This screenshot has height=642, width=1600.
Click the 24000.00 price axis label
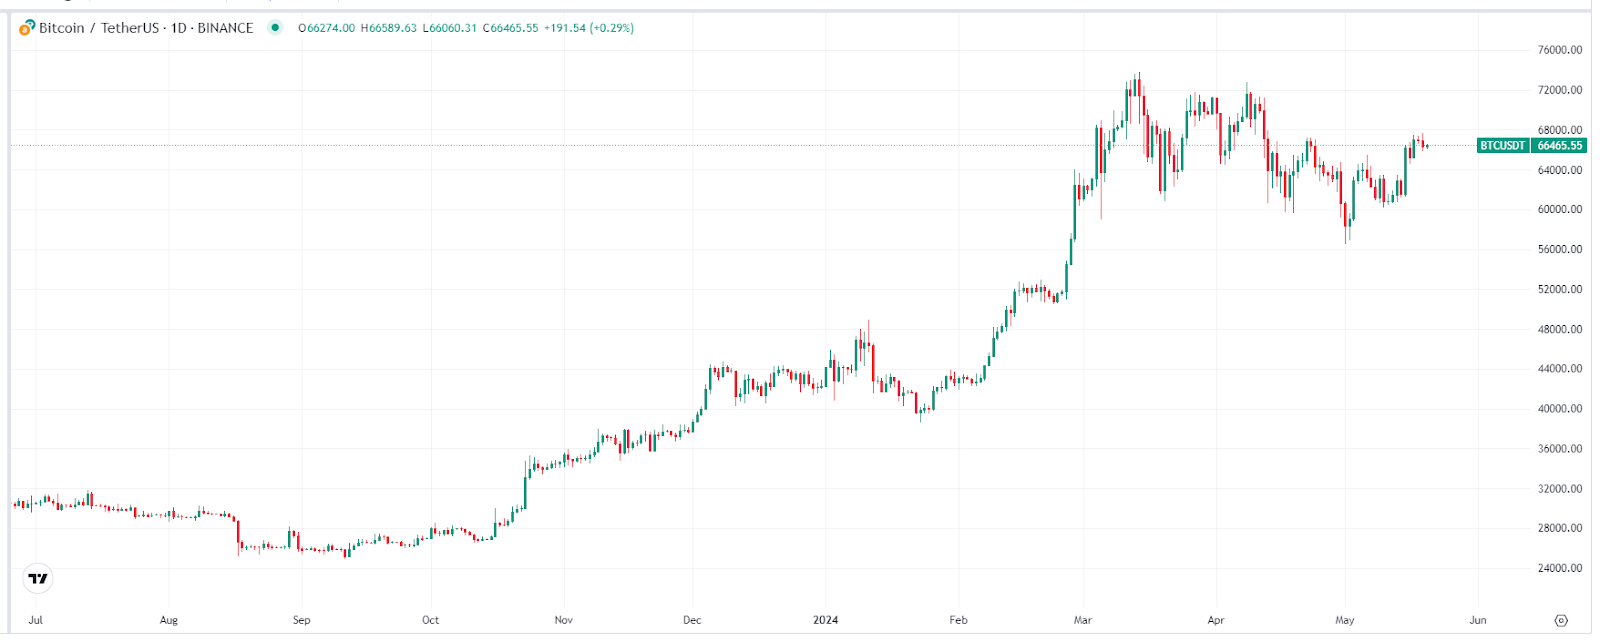point(1560,568)
